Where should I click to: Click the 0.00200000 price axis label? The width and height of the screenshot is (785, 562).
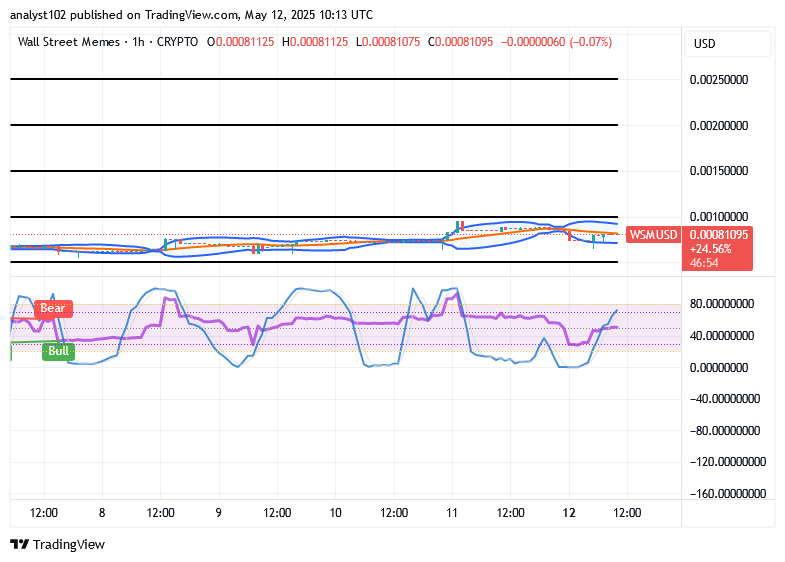(719, 126)
